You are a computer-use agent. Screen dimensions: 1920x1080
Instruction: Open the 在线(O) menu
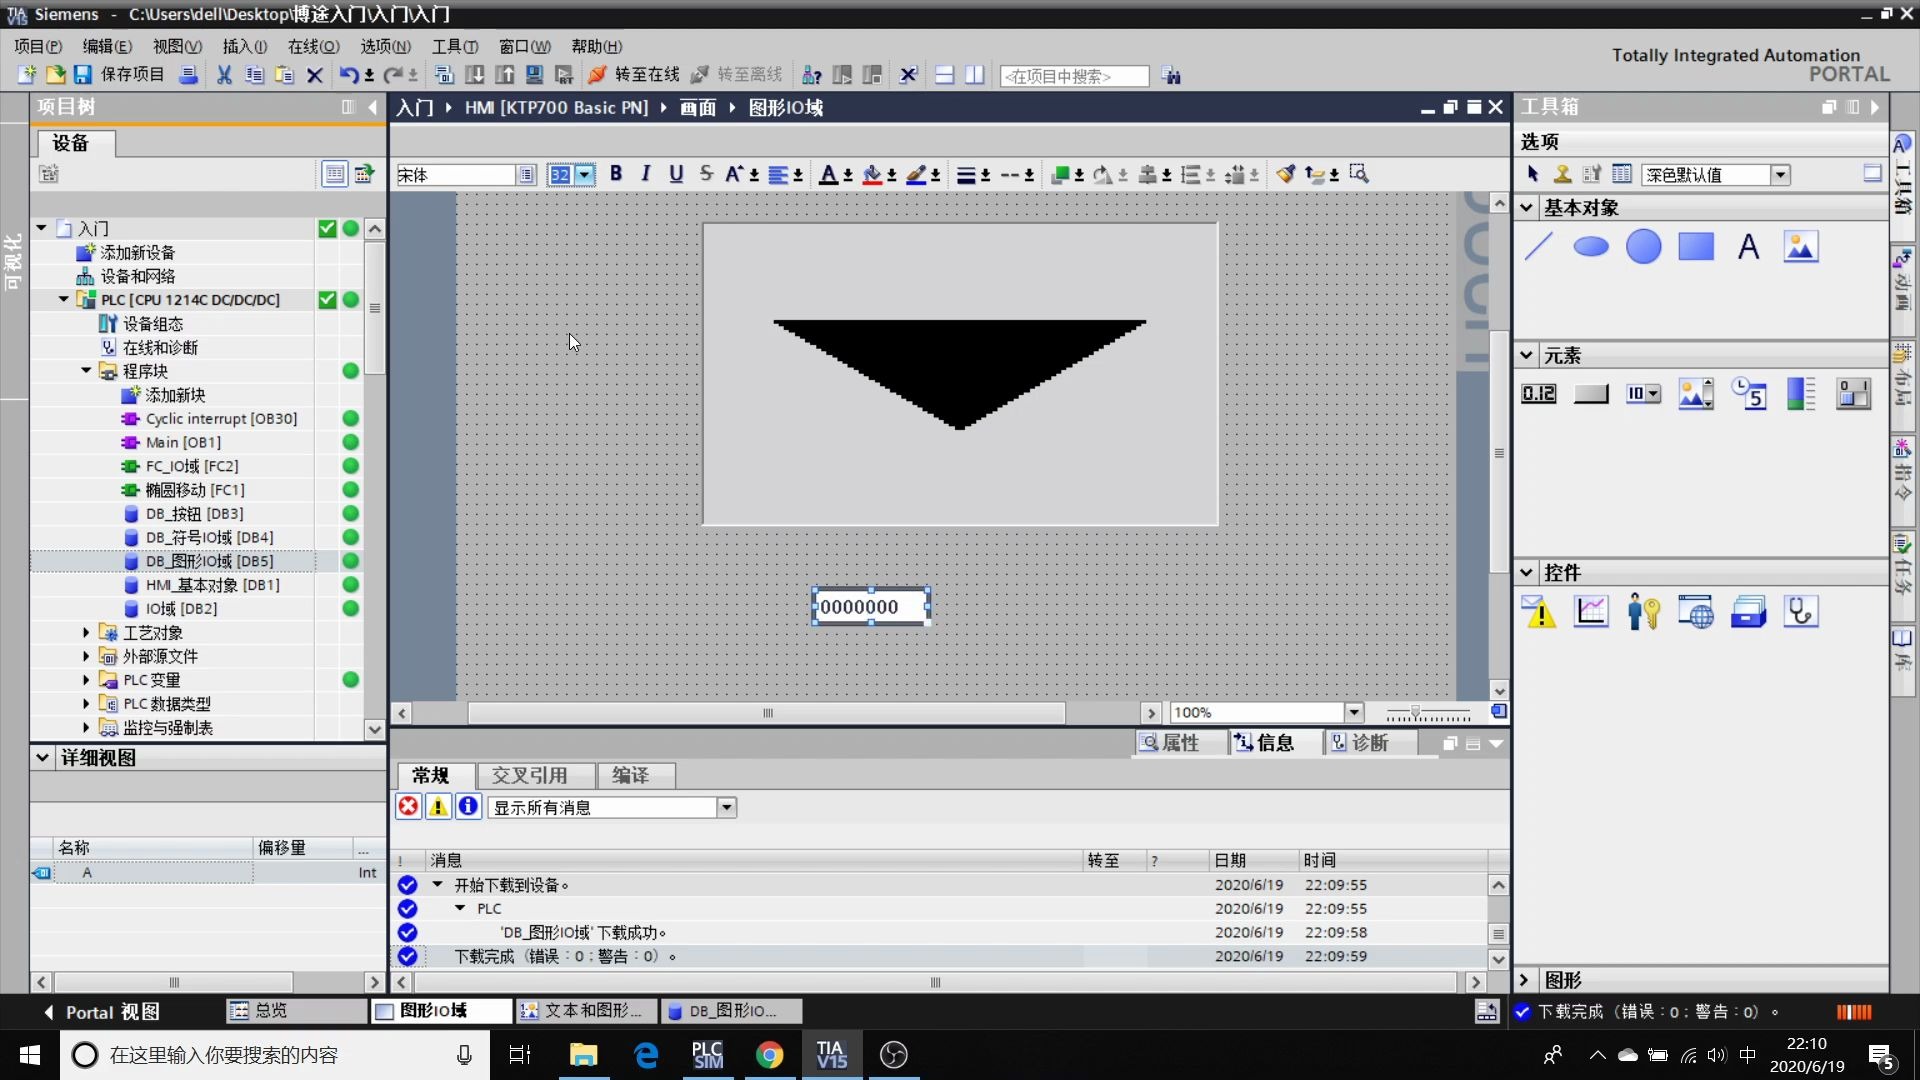tap(313, 46)
